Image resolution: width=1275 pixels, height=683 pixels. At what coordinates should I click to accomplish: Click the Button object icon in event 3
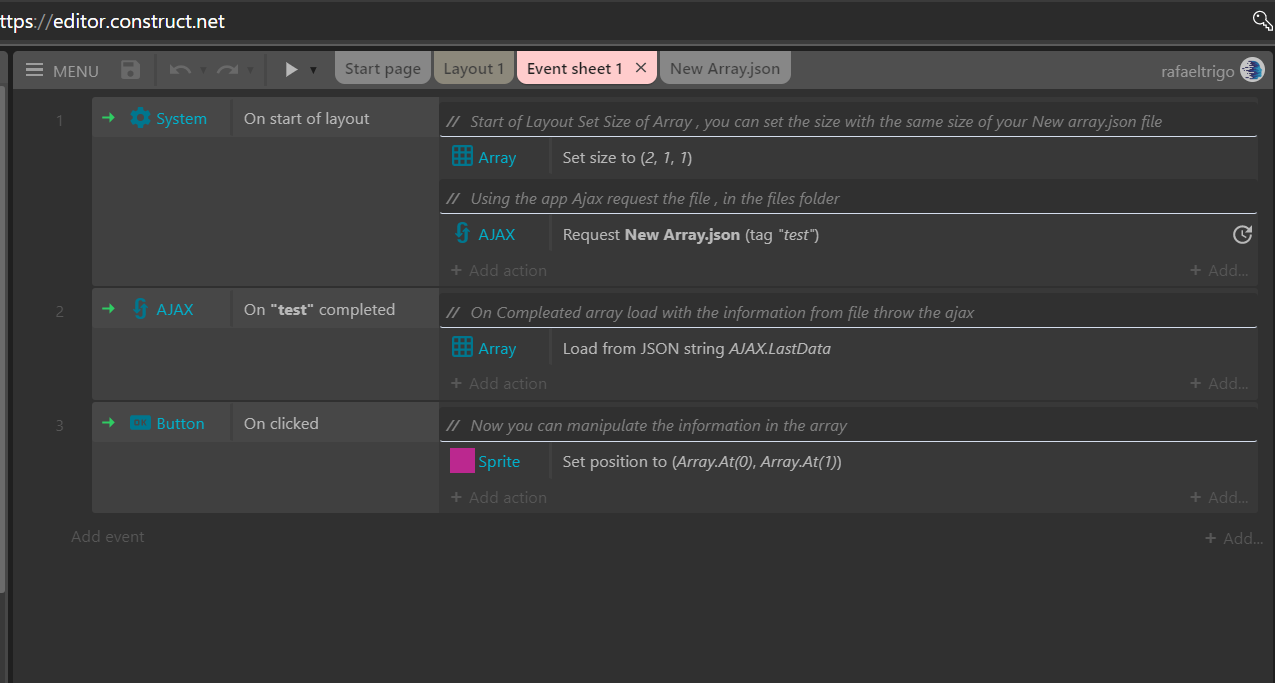(140, 423)
